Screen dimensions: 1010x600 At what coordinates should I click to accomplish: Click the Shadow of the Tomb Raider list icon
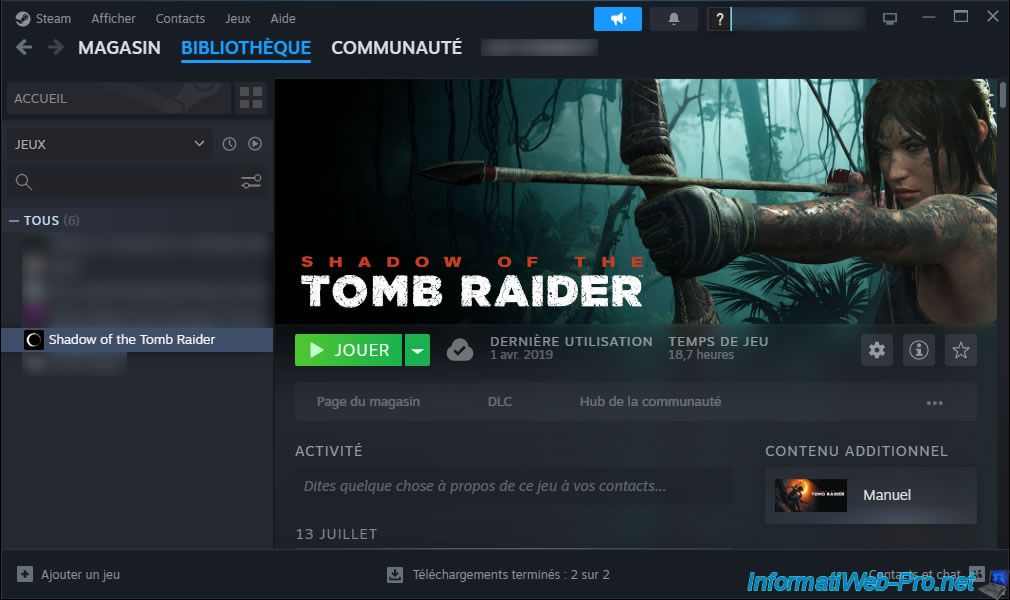[x=33, y=340]
